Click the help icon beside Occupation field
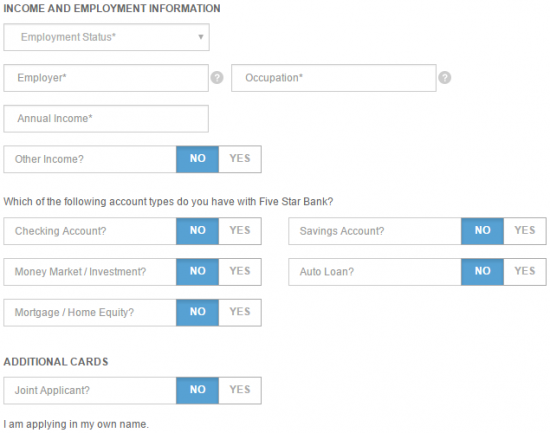Viewport: 550px width, 433px height. 444,78
